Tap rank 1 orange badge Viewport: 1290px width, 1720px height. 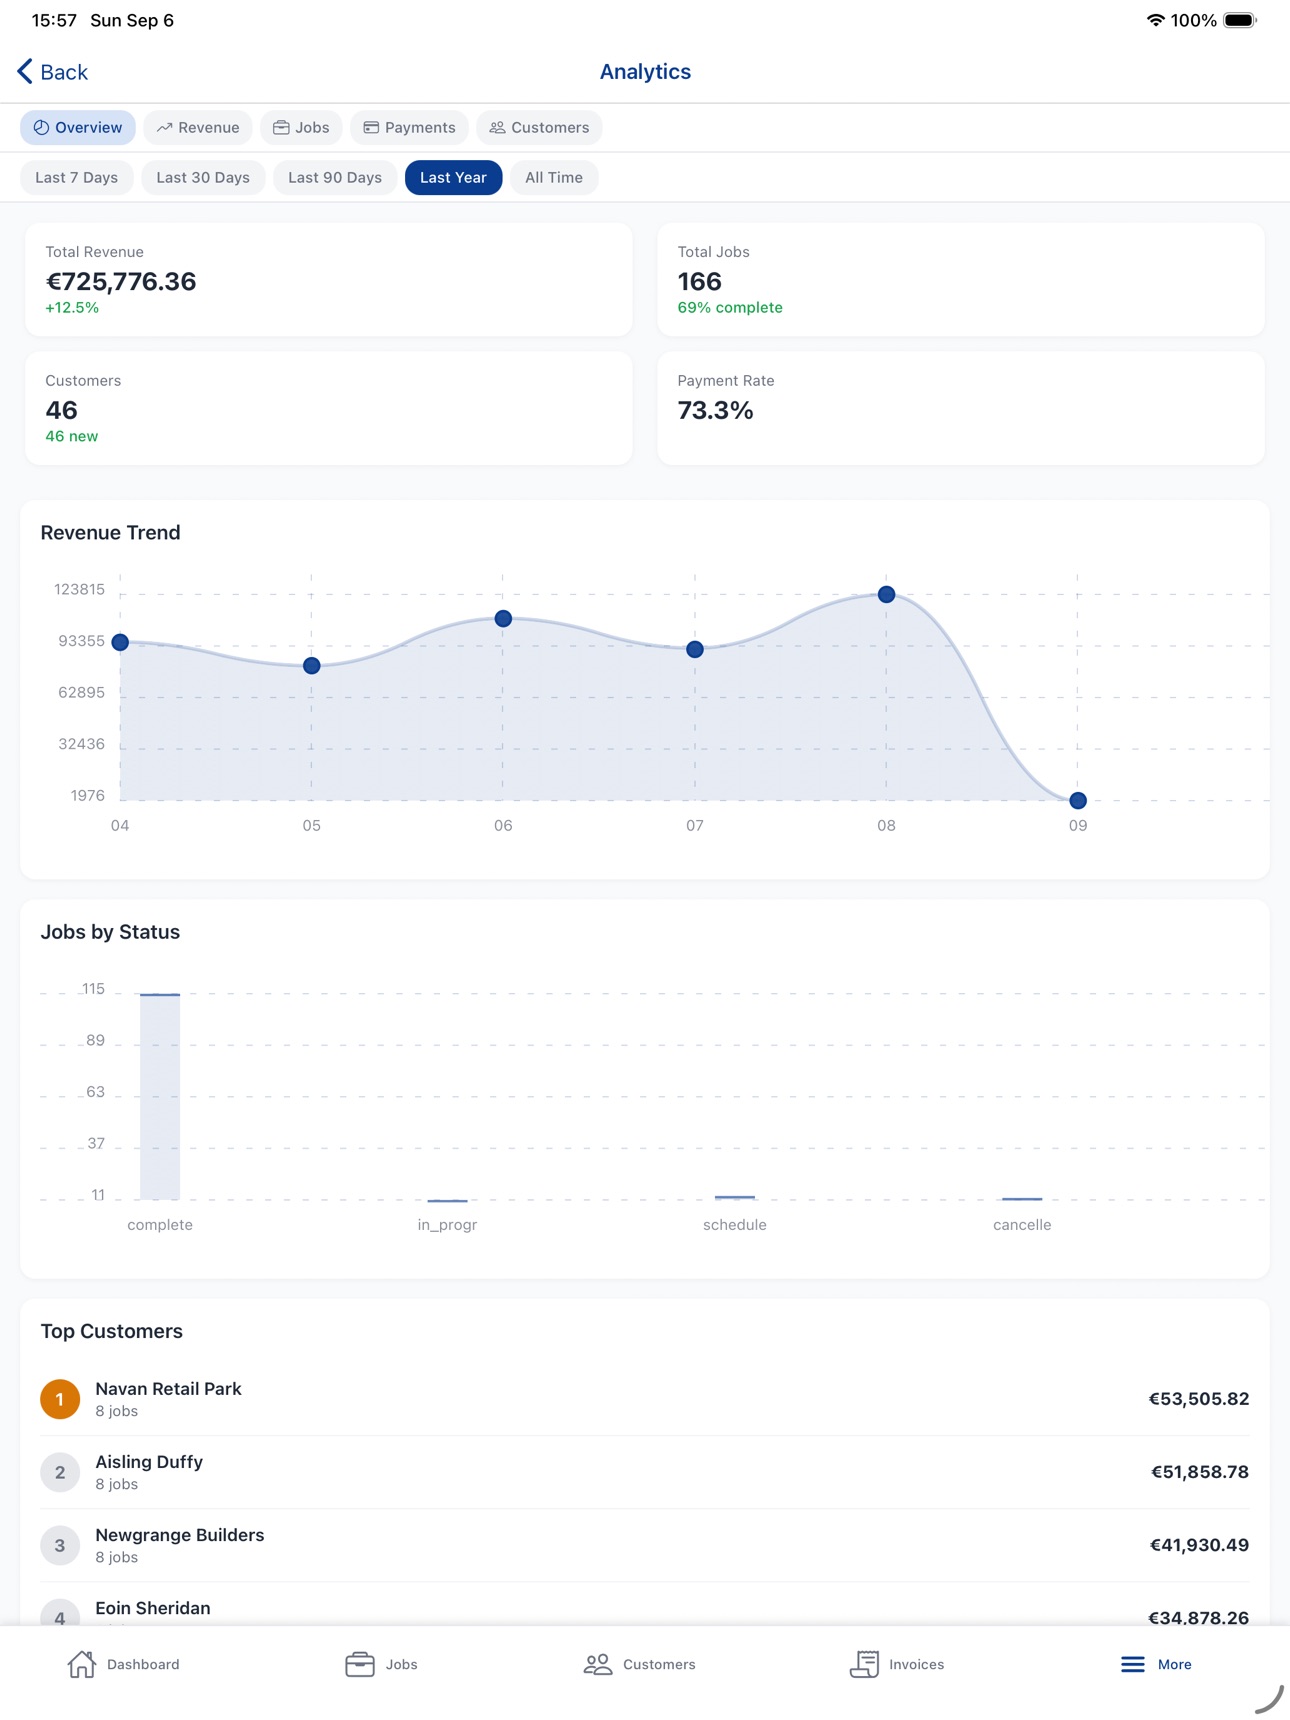tap(60, 1399)
